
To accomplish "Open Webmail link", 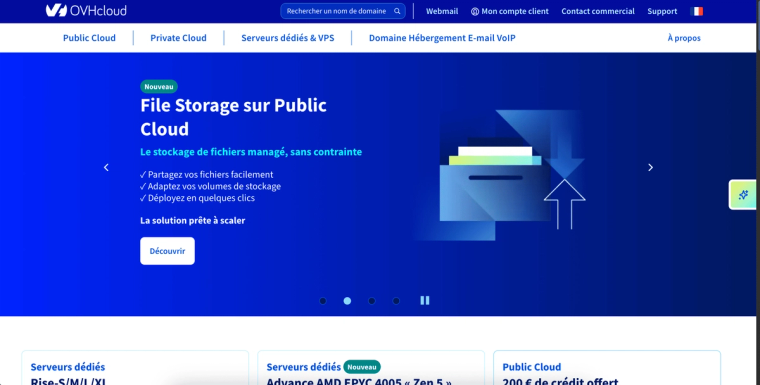I will coord(442,11).
